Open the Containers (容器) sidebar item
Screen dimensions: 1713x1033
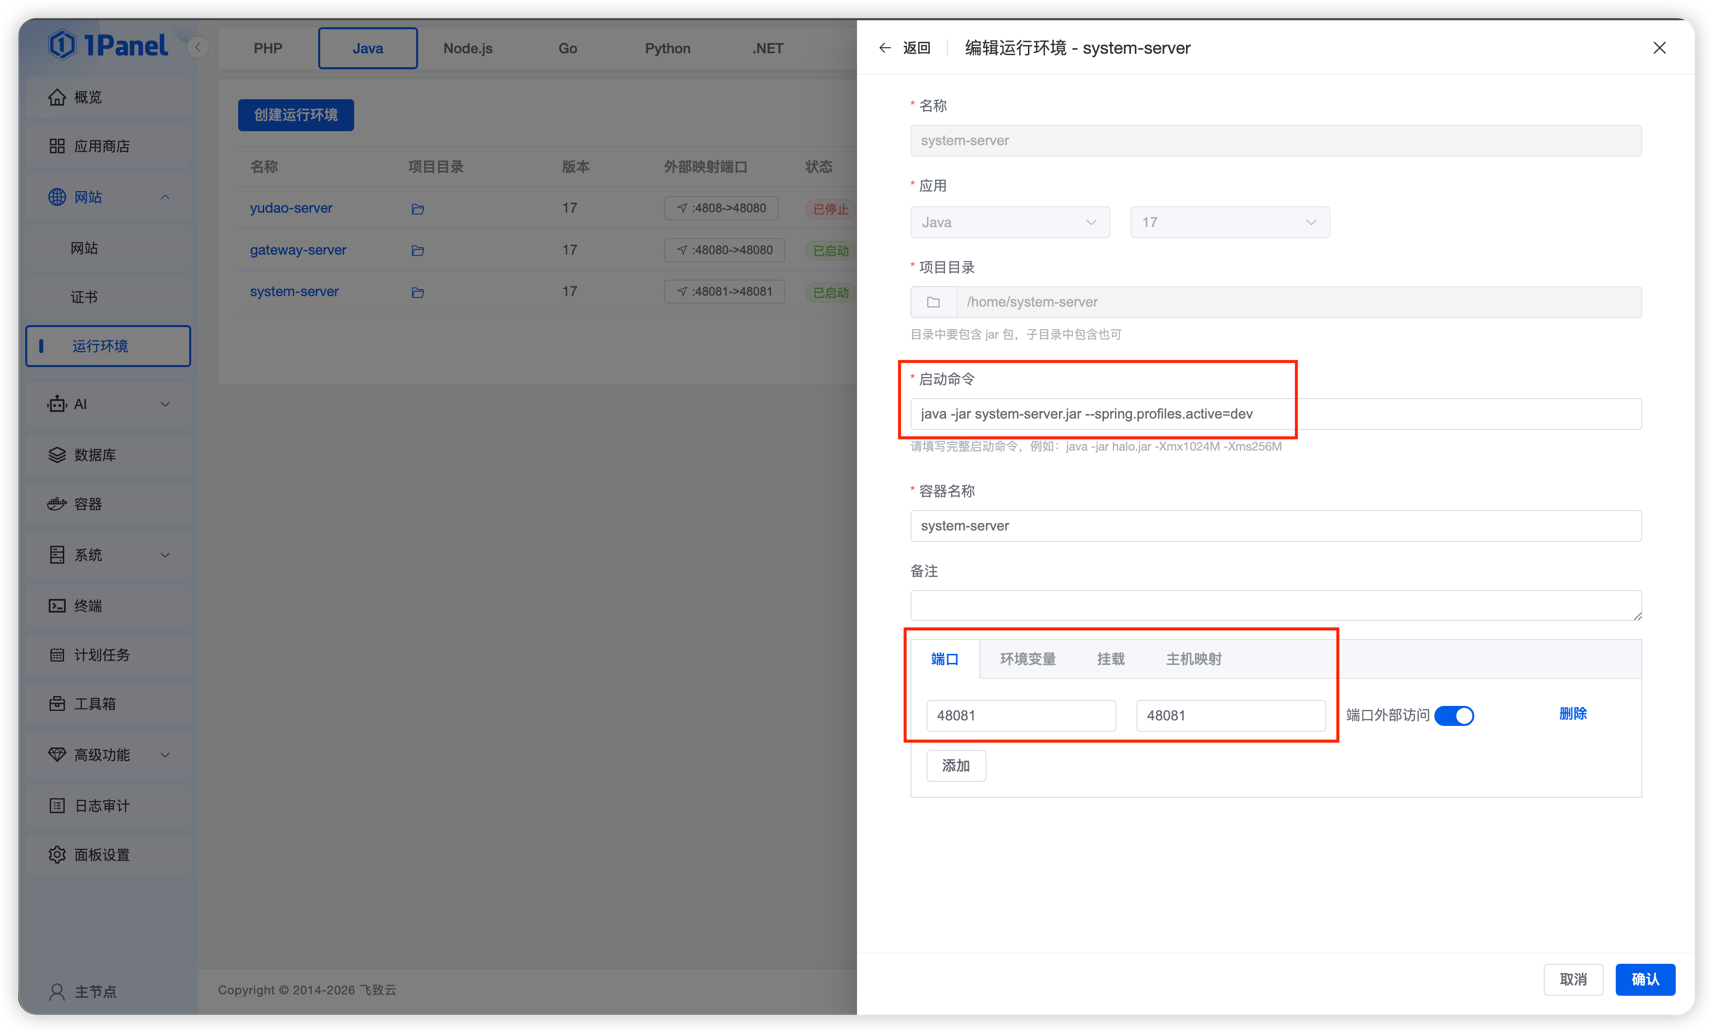tap(88, 504)
